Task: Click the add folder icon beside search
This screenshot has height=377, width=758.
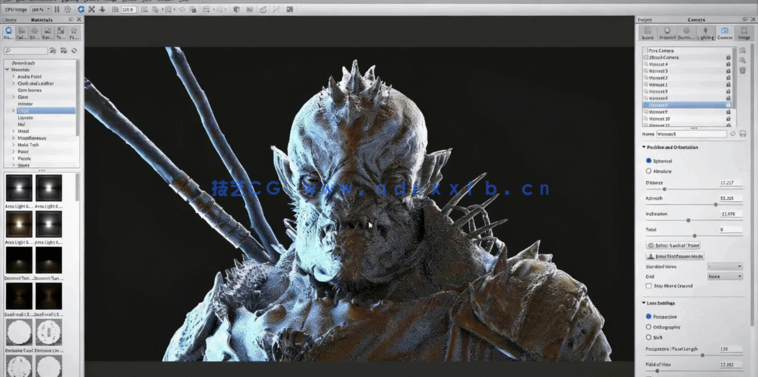Action: [53, 50]
